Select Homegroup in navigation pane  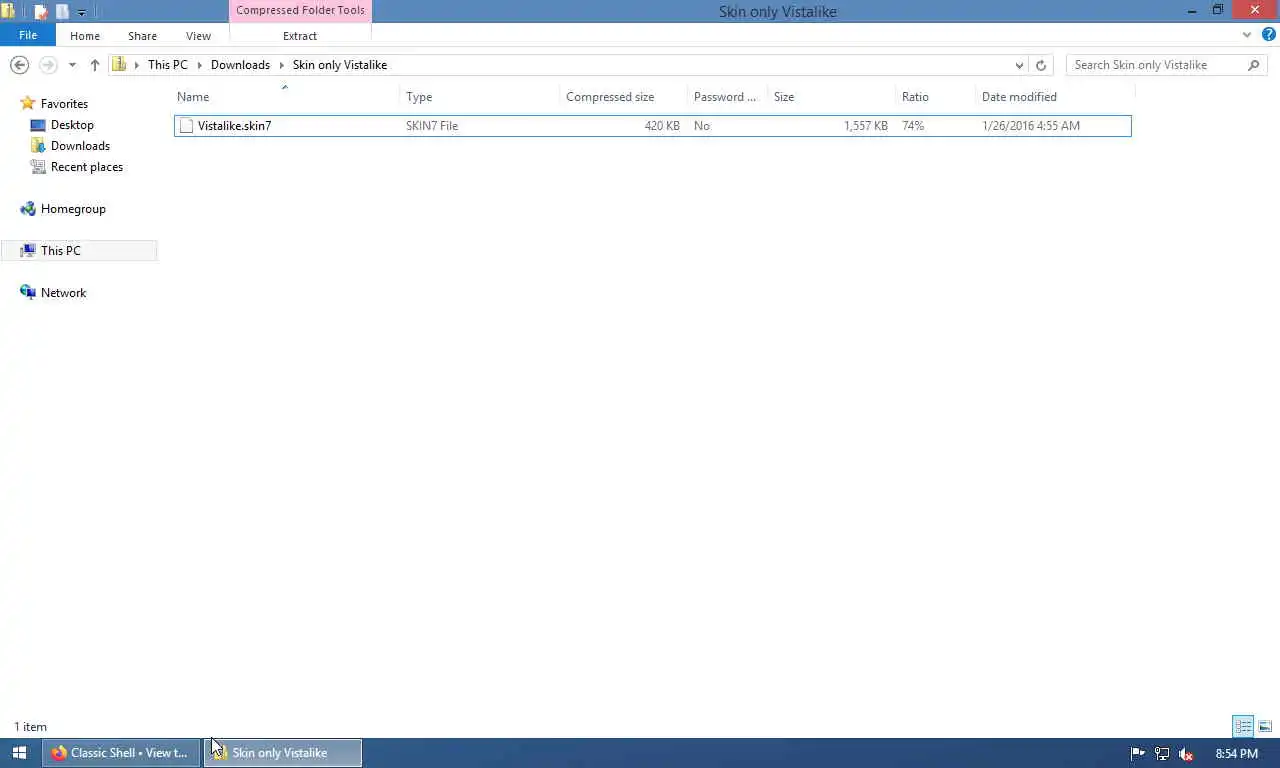(73, 209)
